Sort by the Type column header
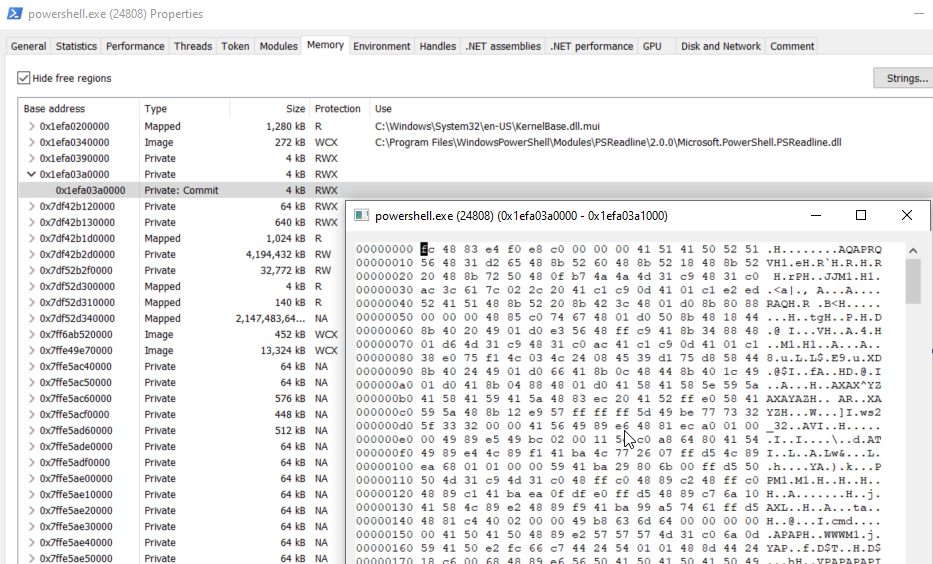Viewport: 933px width, 564px height. (x=184, y=108)
